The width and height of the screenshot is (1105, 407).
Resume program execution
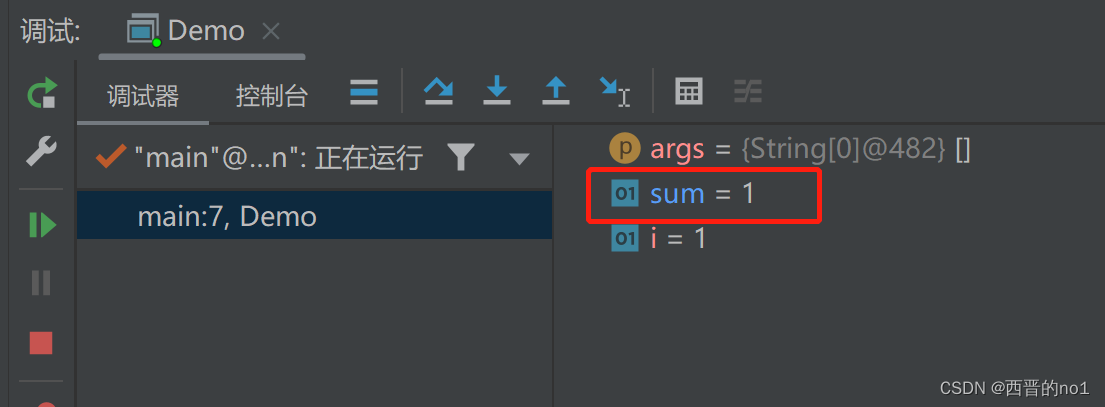(x=42, y=225)
